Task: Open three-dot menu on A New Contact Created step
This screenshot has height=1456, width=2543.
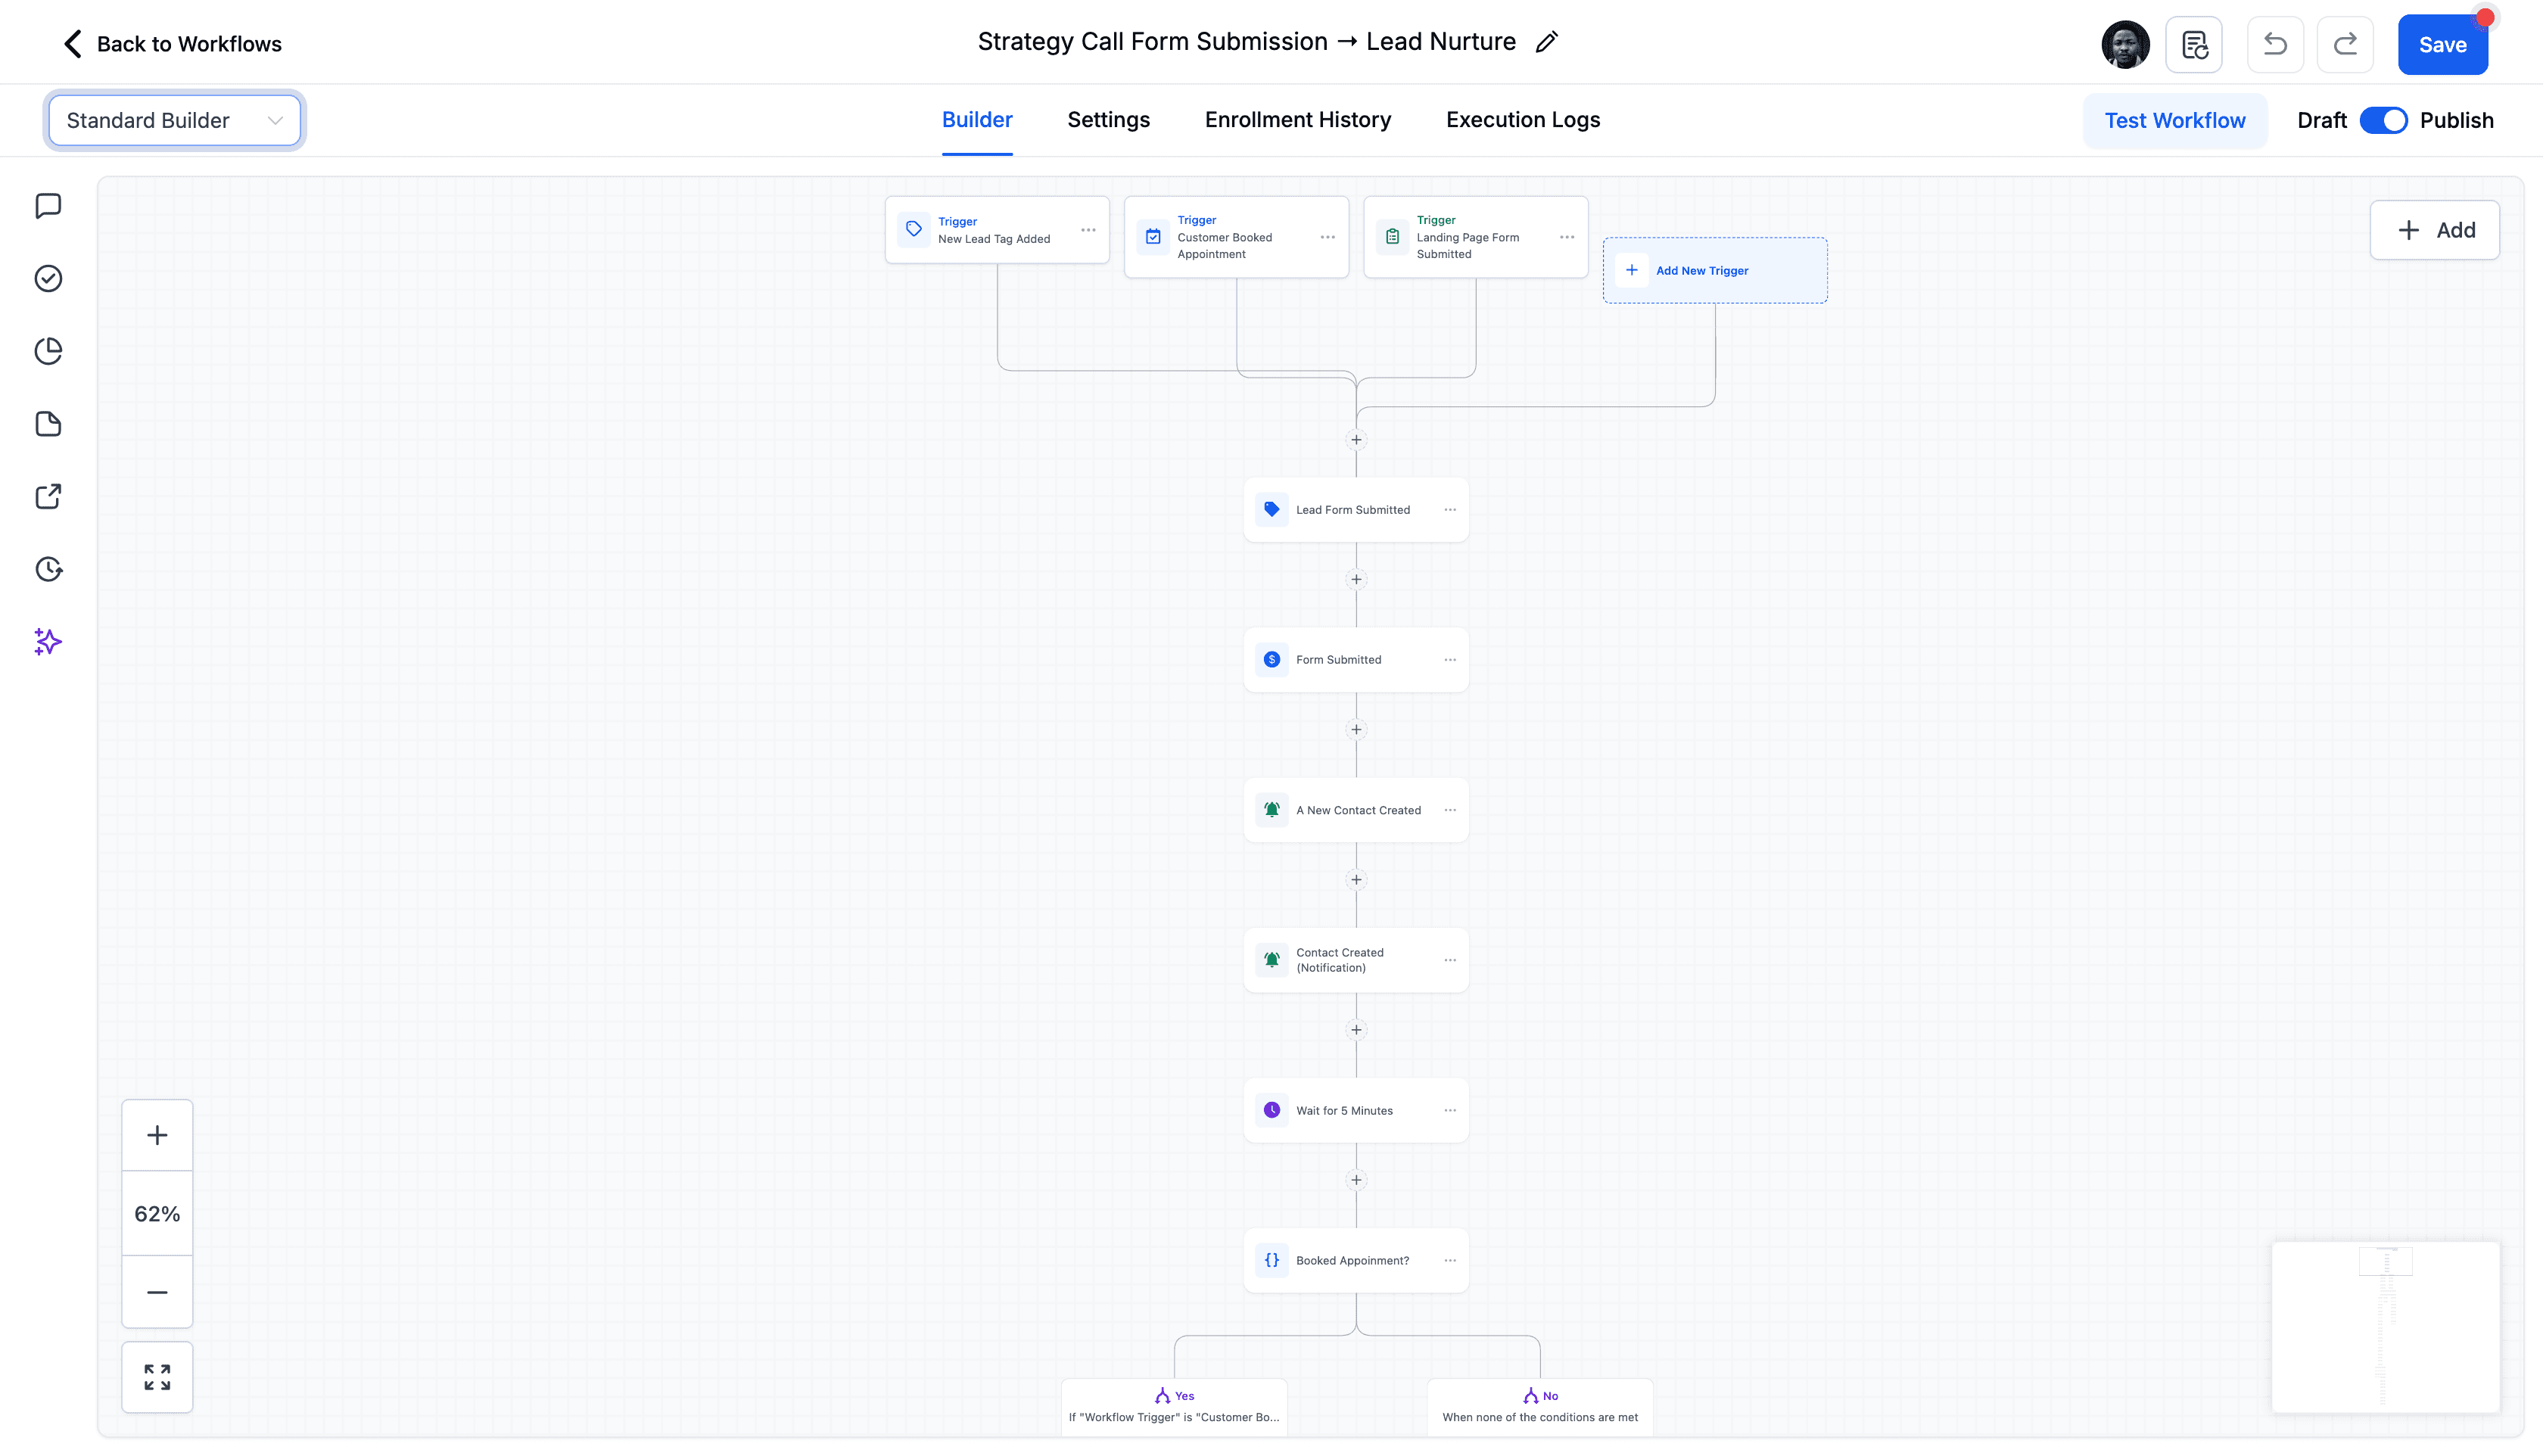Action: point(1450,810)
